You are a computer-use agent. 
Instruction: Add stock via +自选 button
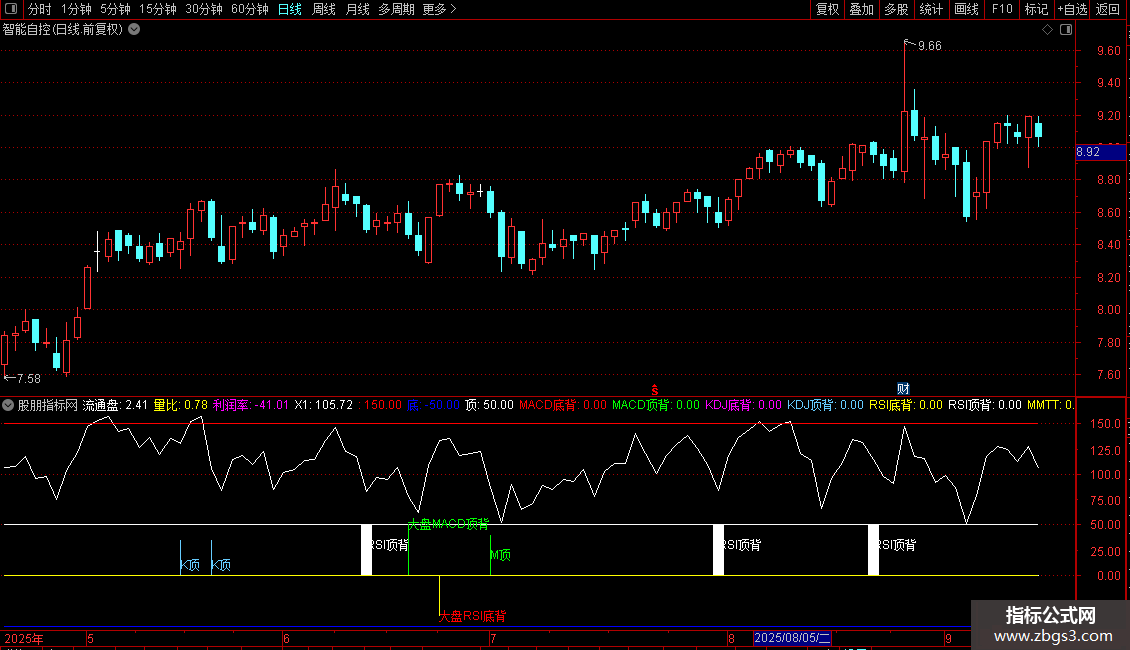(x=1072, y=9)
